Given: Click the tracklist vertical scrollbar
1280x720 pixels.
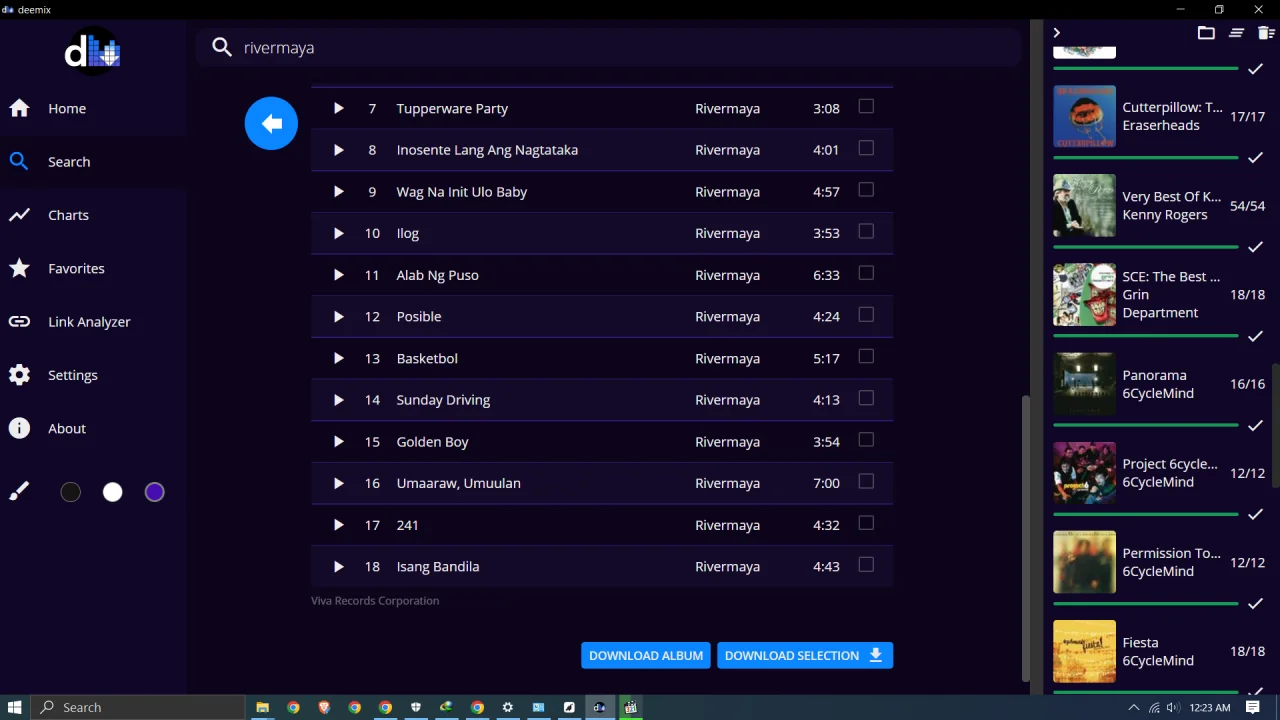Looking at the screenshot, I should click(1025, 538).
